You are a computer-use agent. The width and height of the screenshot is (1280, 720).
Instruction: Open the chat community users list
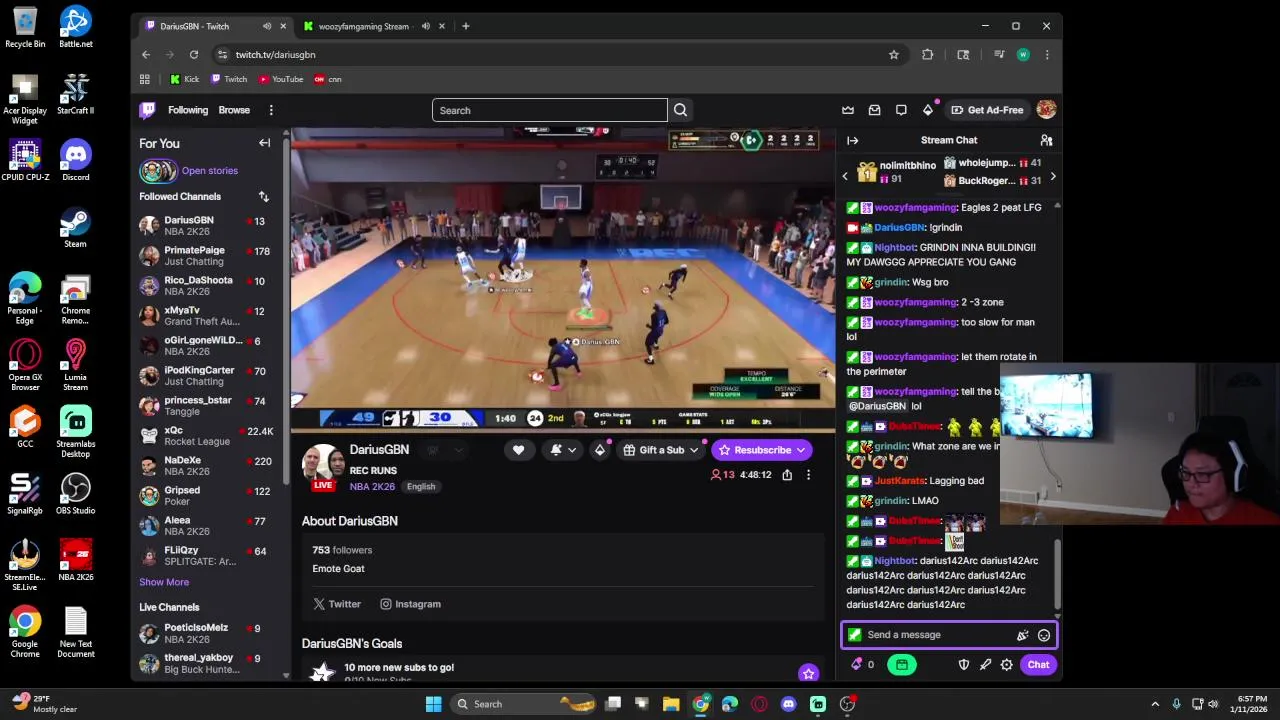click(x=1046, y=140)
